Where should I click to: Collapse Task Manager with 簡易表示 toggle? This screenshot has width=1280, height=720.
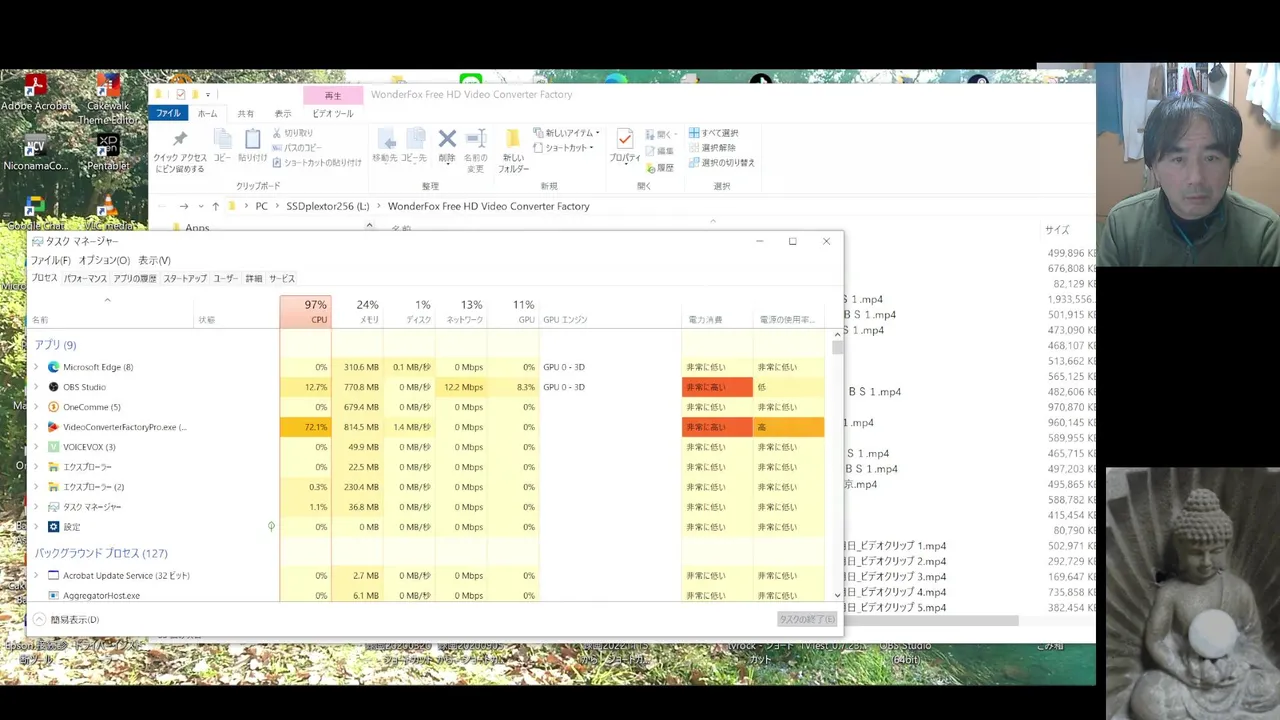click(x=66, y=620)
